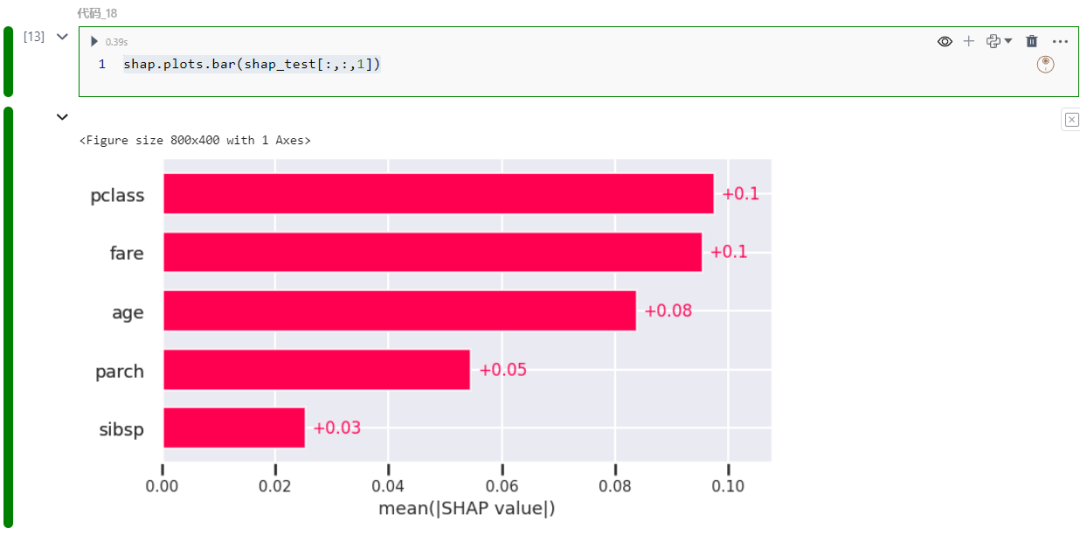
Task: Add a new cell with plus icon
Action: [x=968, y=41]
